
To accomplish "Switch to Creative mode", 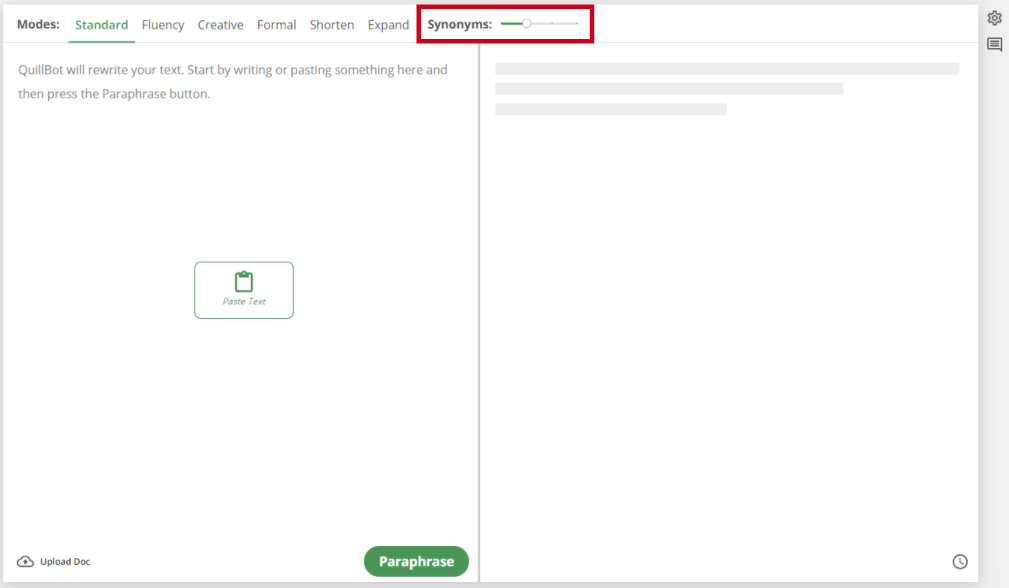I will tap(220, 24).
